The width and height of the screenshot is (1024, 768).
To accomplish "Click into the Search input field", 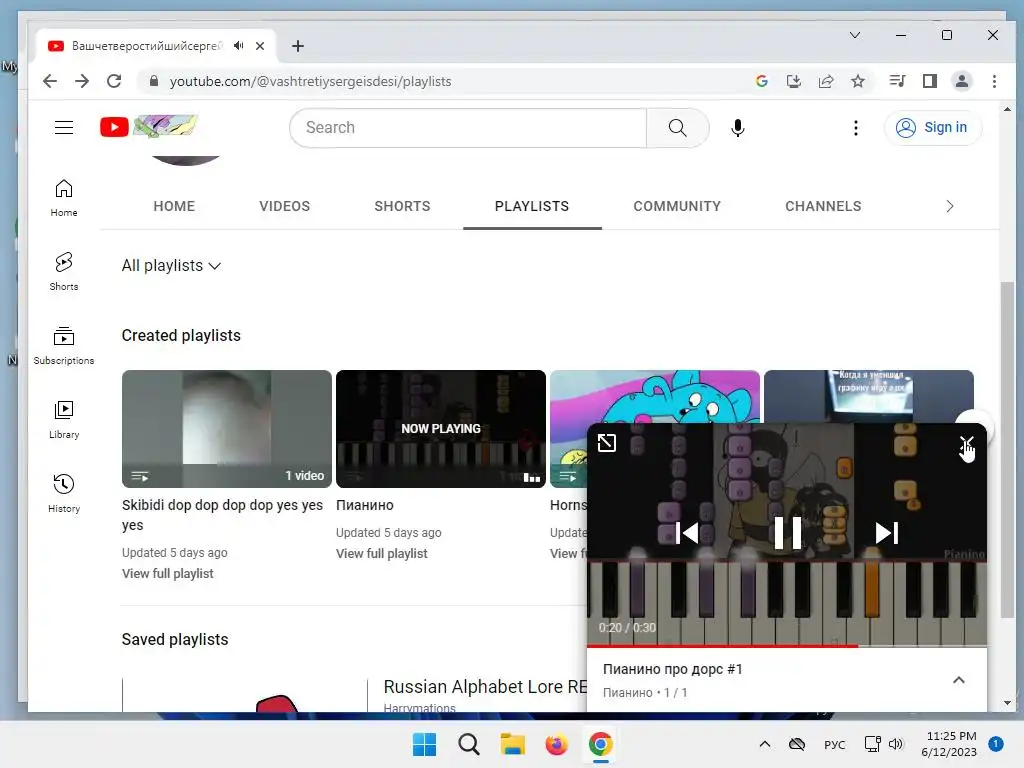I will point(468,128).
